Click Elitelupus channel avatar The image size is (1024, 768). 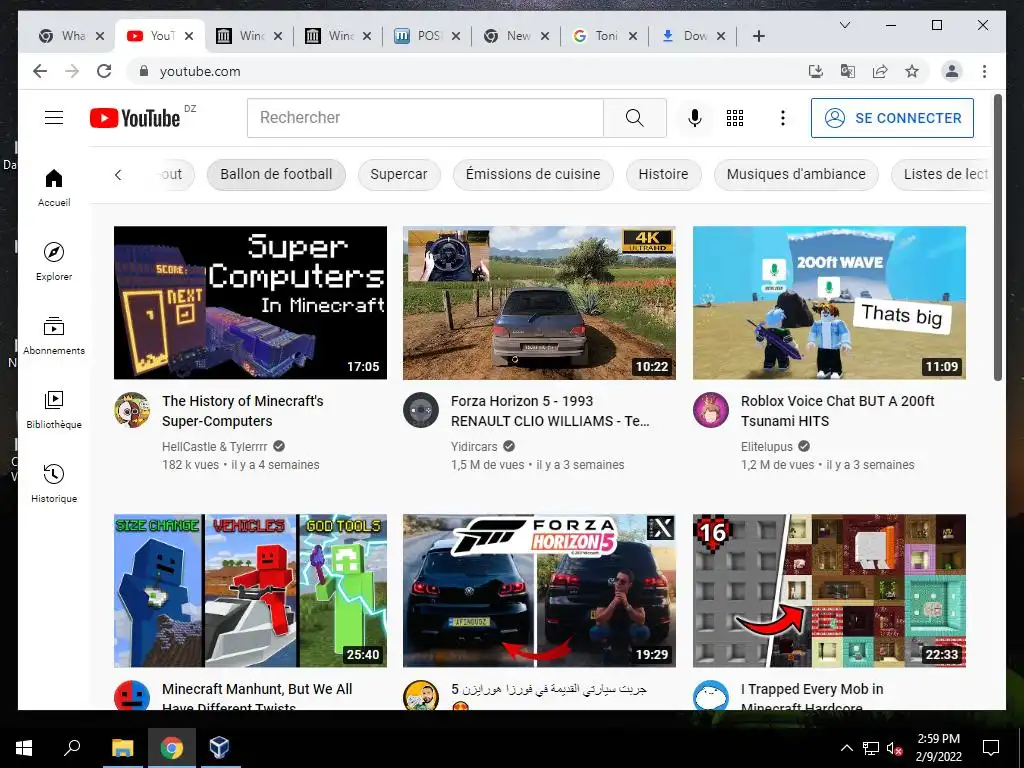[x=711, y=410]
